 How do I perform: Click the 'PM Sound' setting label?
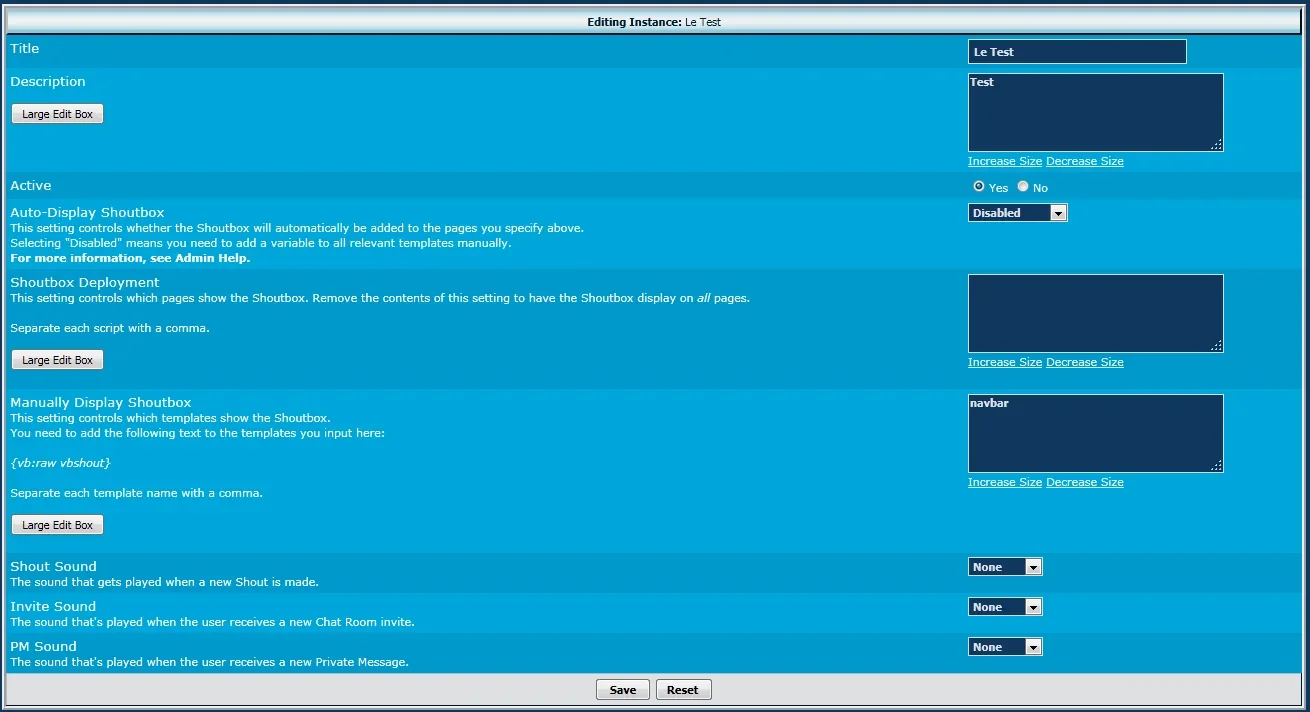(x=43, y=646)
